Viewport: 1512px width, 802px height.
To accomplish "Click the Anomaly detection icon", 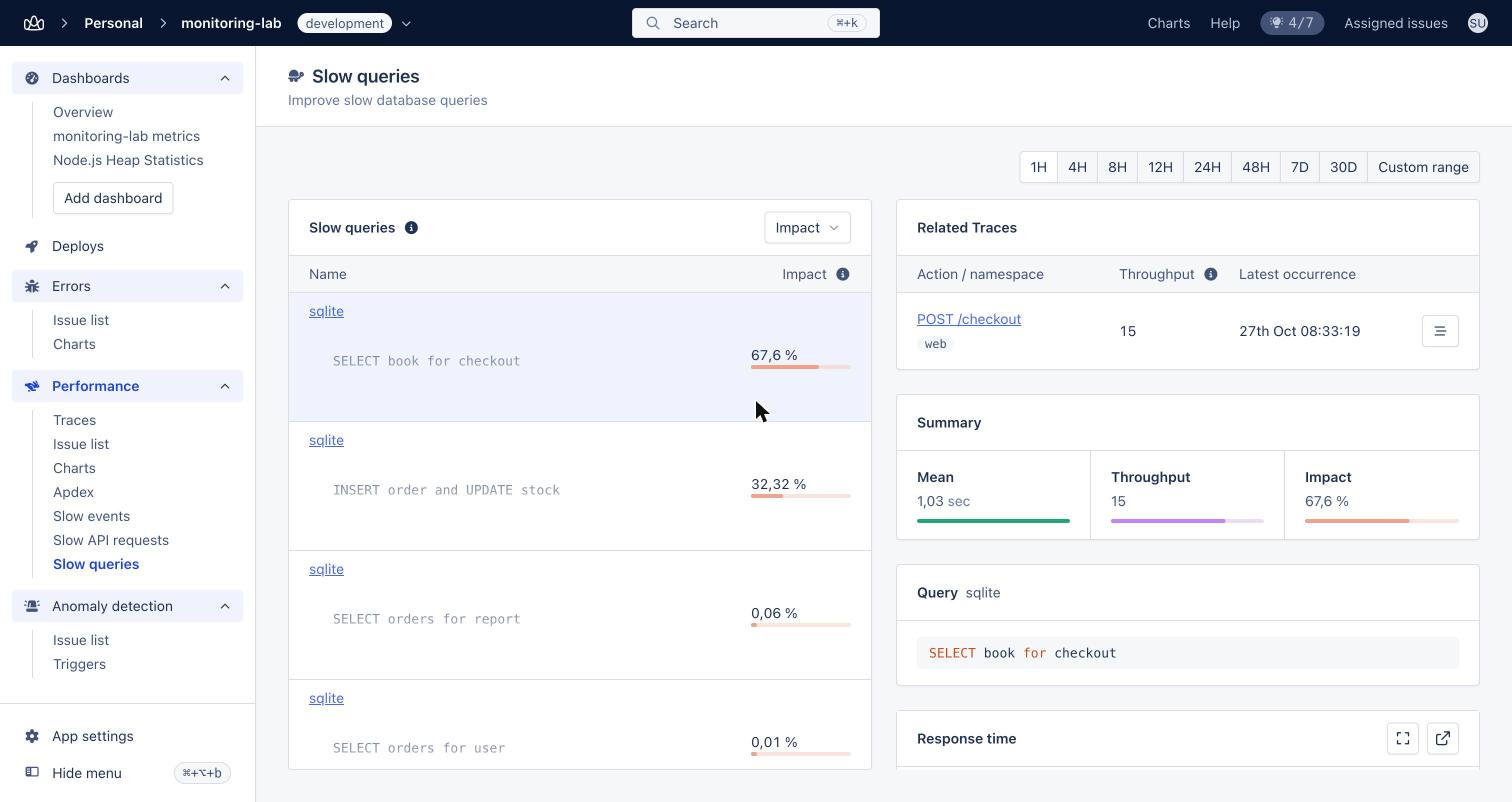I will point(32,606).
